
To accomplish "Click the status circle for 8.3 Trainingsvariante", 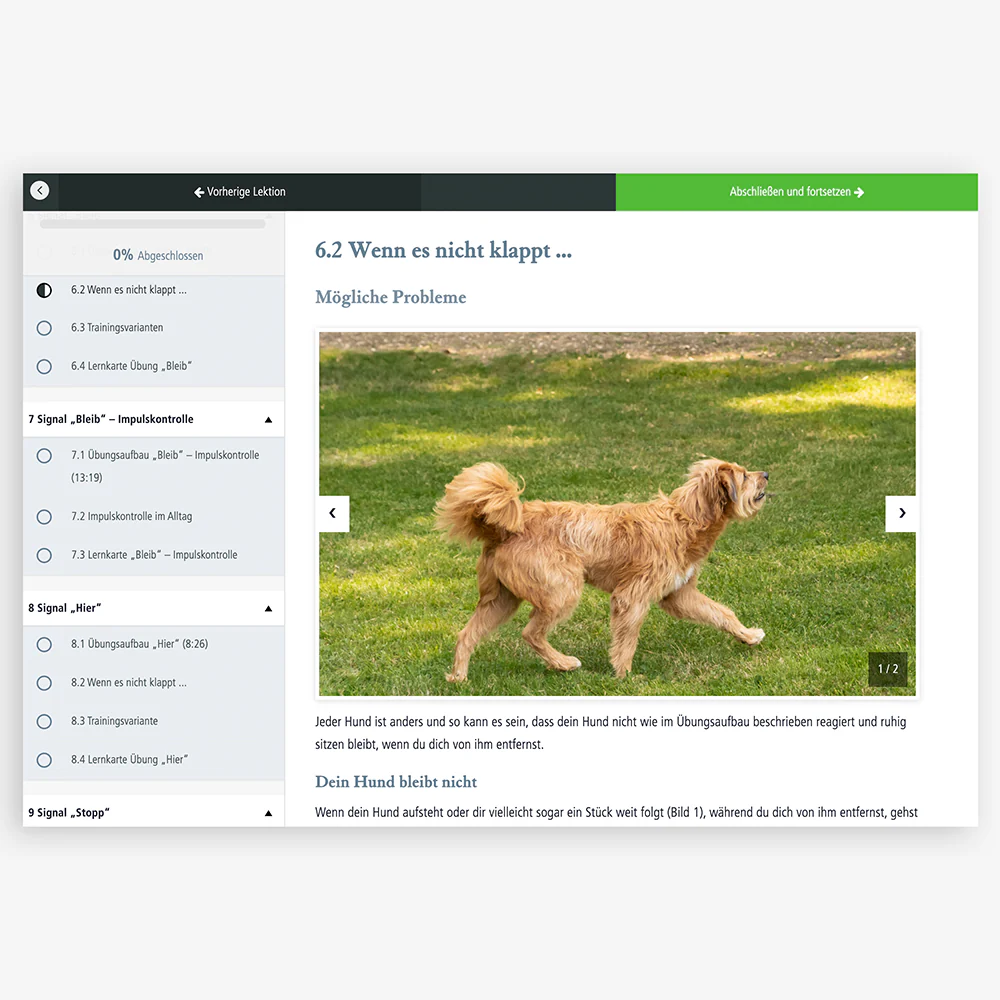I will [x=44, y=721].
